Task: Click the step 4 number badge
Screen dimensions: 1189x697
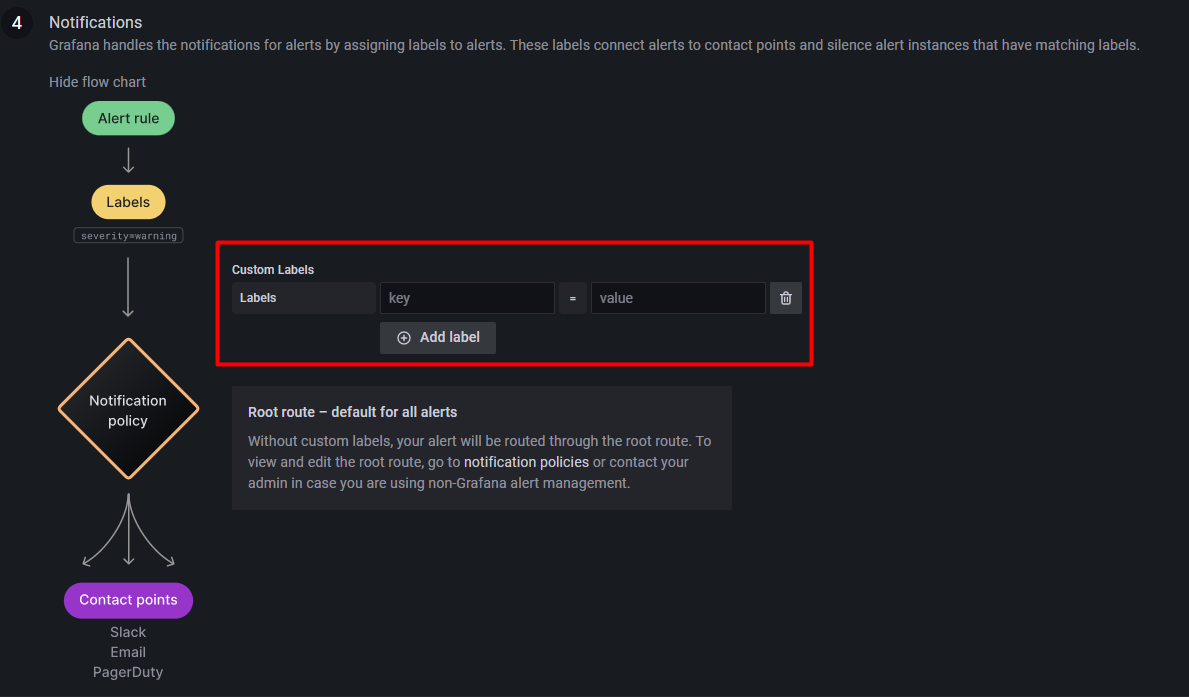Action: (x=17, y=23)
